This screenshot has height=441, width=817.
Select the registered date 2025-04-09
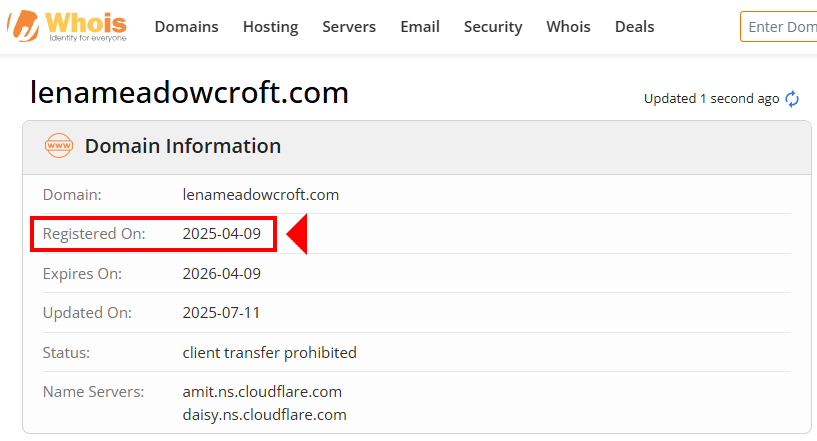(x=221, y=234)
